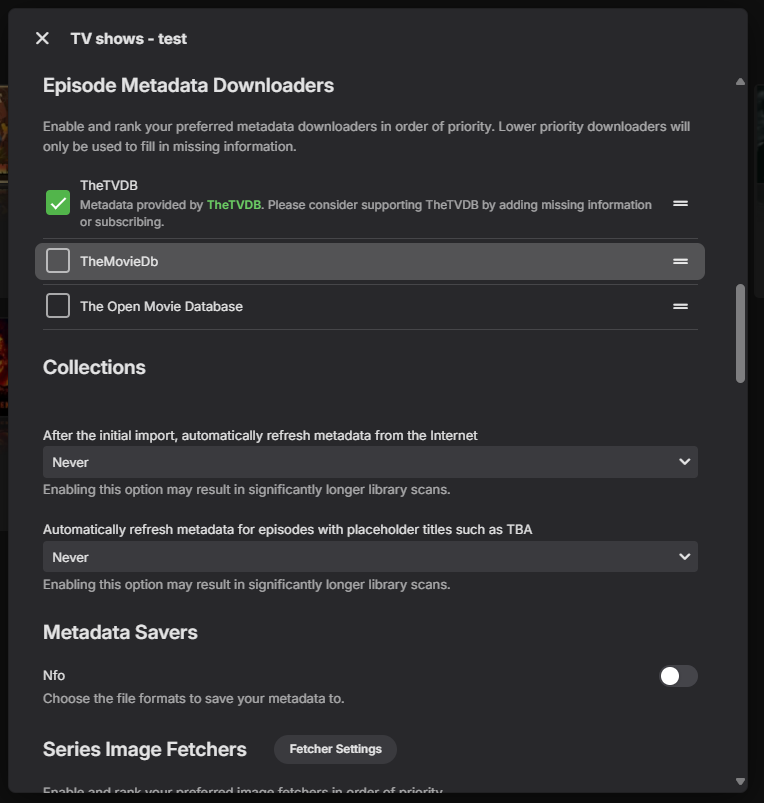Click the Episode Metadata Downloaders heading
The image size is (764, 803).
[188, 86]
